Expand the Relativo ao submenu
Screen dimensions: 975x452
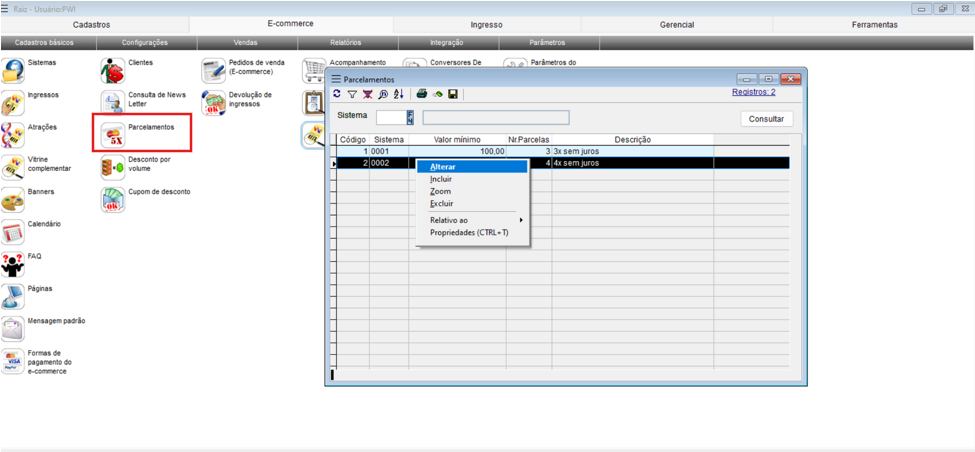point(472,220)
